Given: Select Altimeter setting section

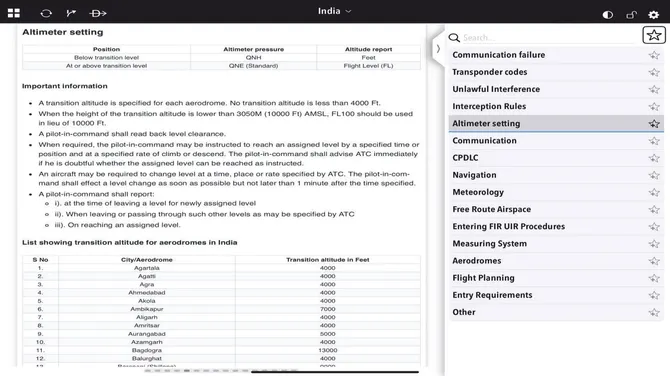Looking at the screenshot, I should (x=556, y=123).
